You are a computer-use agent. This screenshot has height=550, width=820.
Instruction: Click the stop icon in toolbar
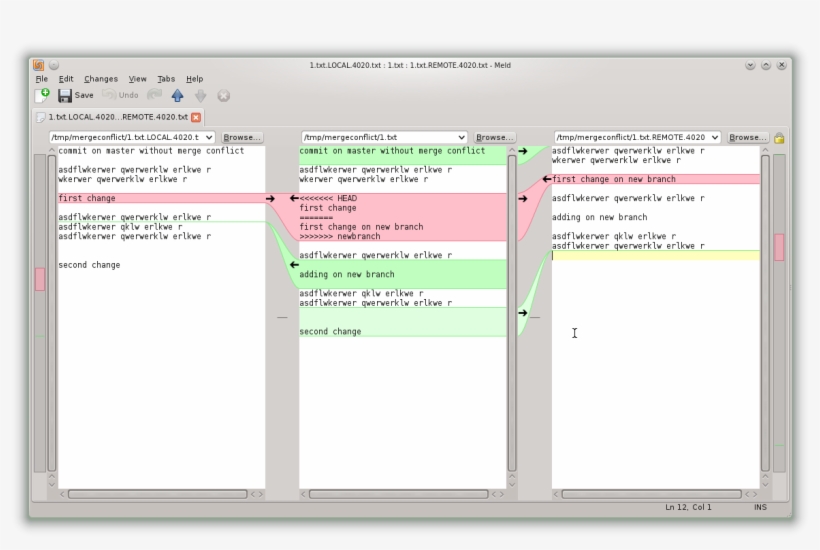tap(223, 96)
